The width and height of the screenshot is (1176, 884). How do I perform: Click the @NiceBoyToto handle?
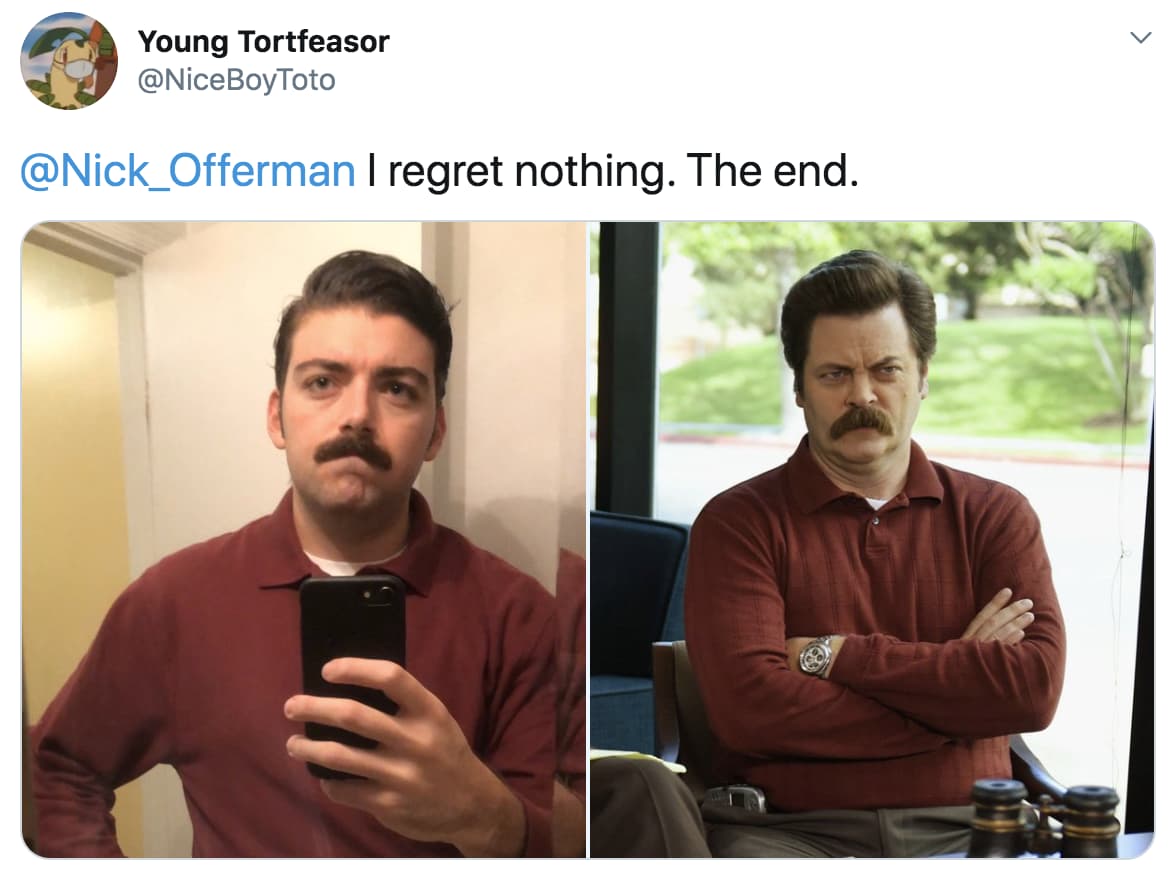pos(236,79)
